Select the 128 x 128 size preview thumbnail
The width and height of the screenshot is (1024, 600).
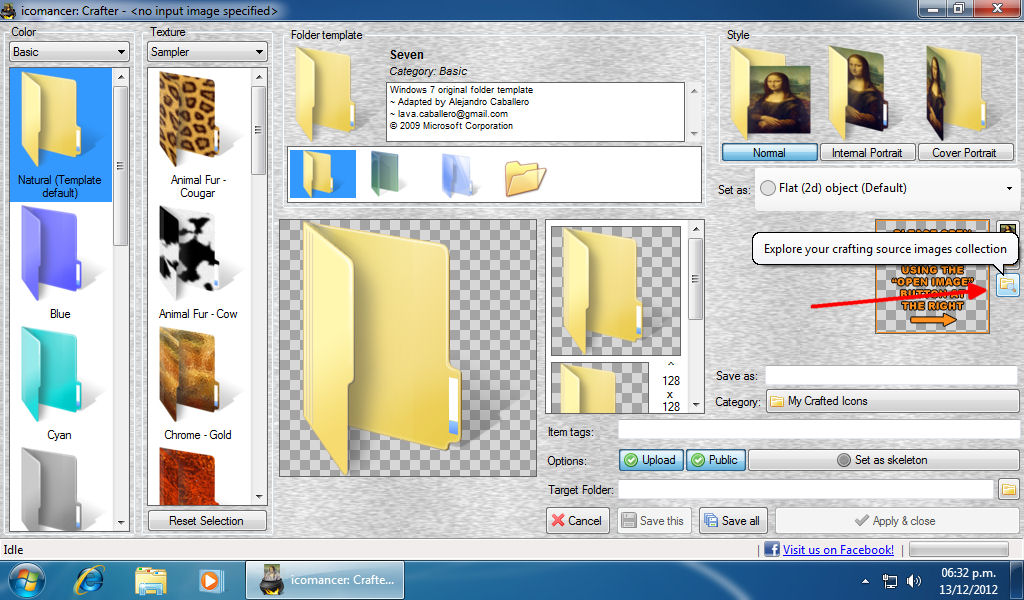point(600,388)
